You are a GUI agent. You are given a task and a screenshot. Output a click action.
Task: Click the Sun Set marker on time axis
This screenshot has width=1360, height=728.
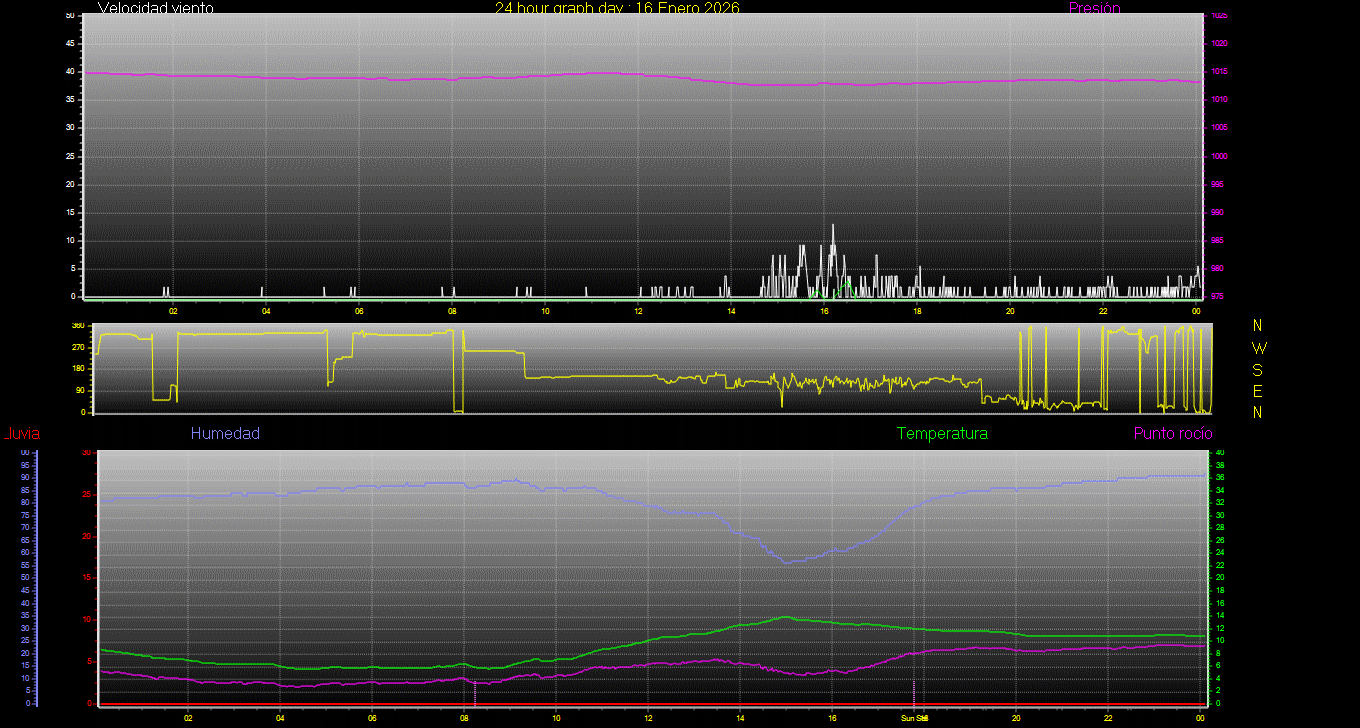point(915,718)
